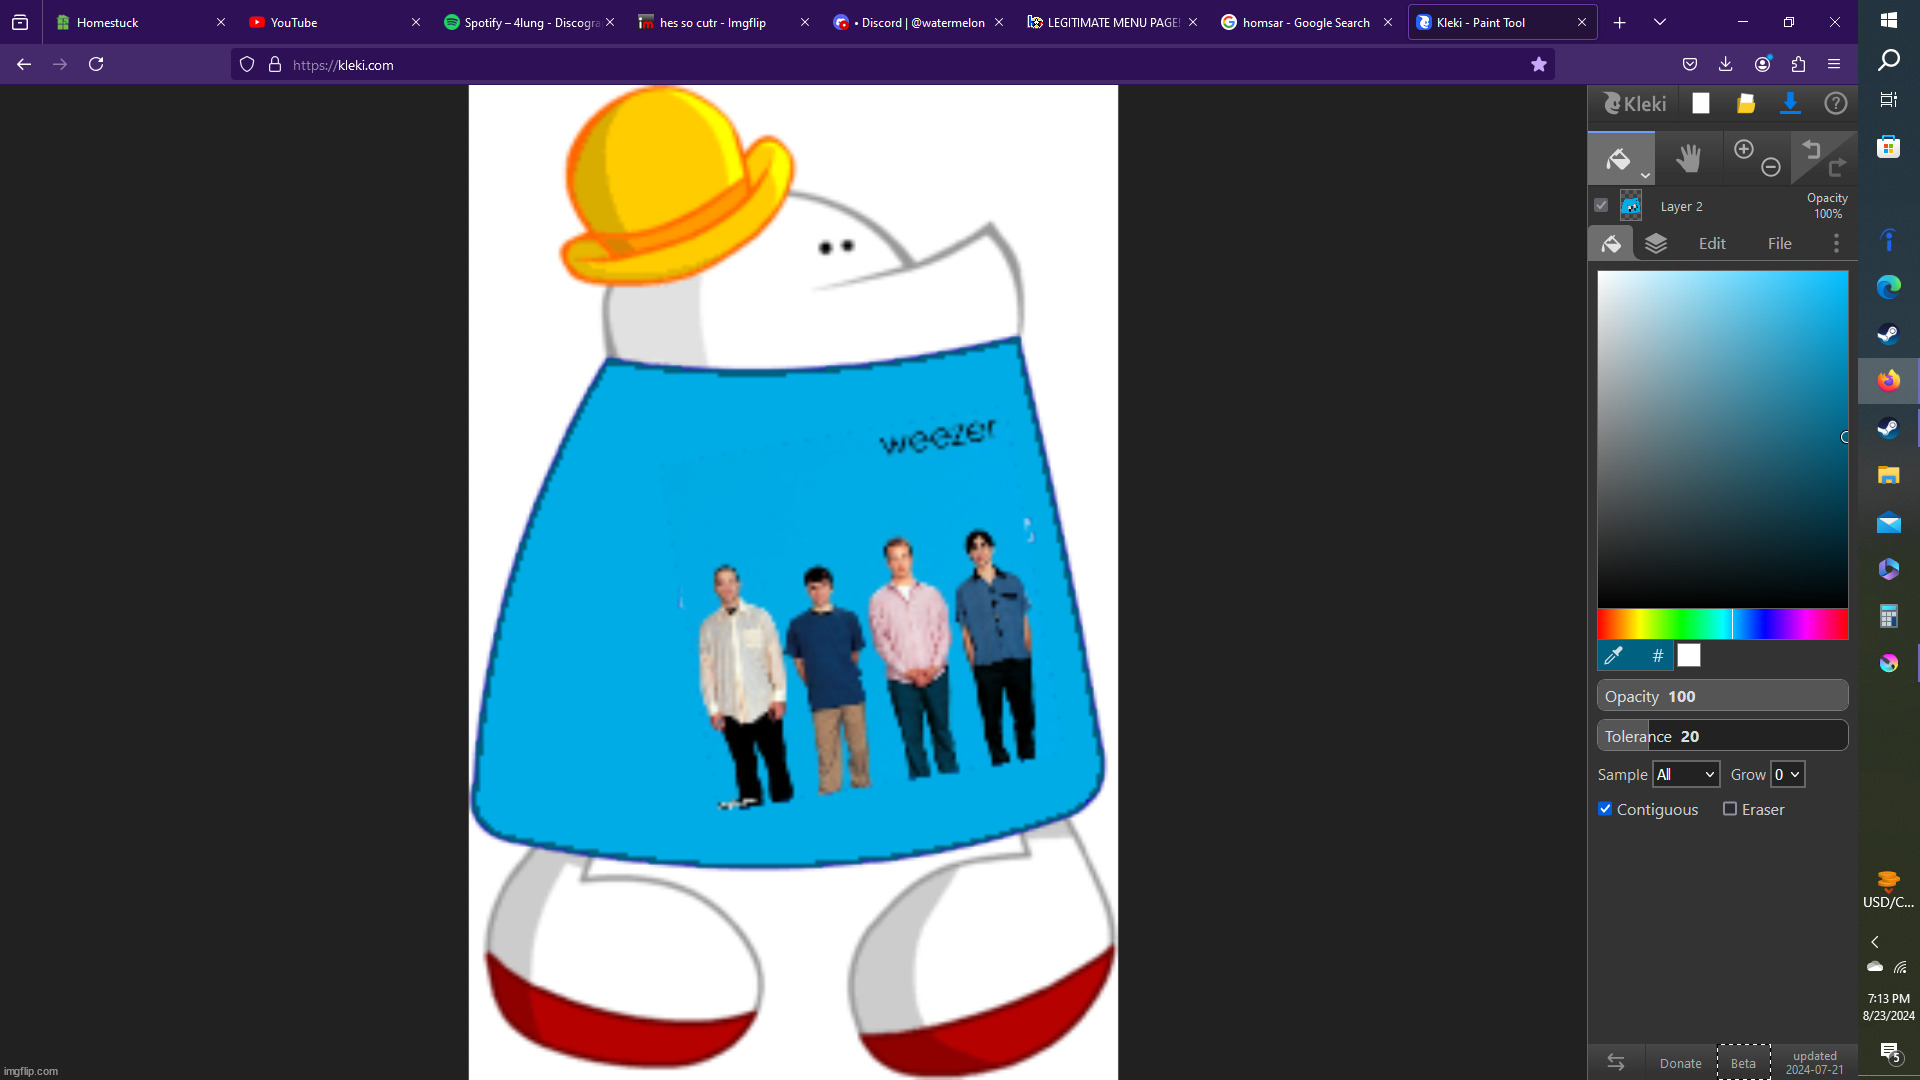Image resolution: width=1920 pixels, height=1080 pixels.
Task: List all open Firefox tabs
Action: 1660,22
